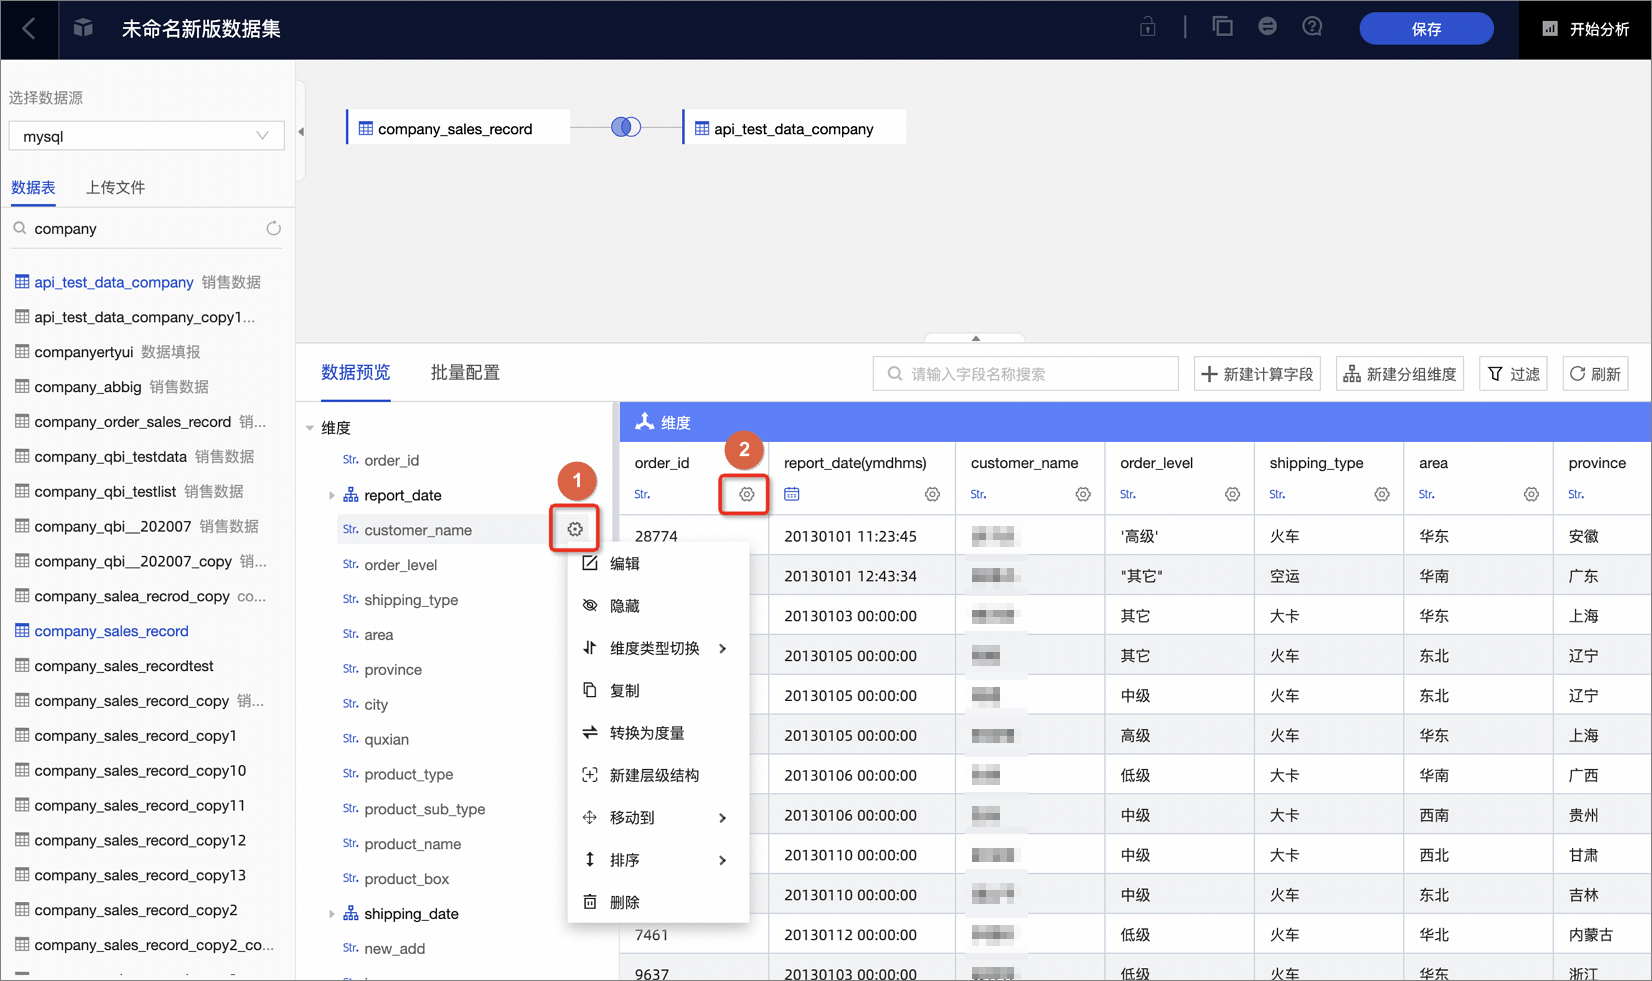Click 新建分组维度 button

1400,373
